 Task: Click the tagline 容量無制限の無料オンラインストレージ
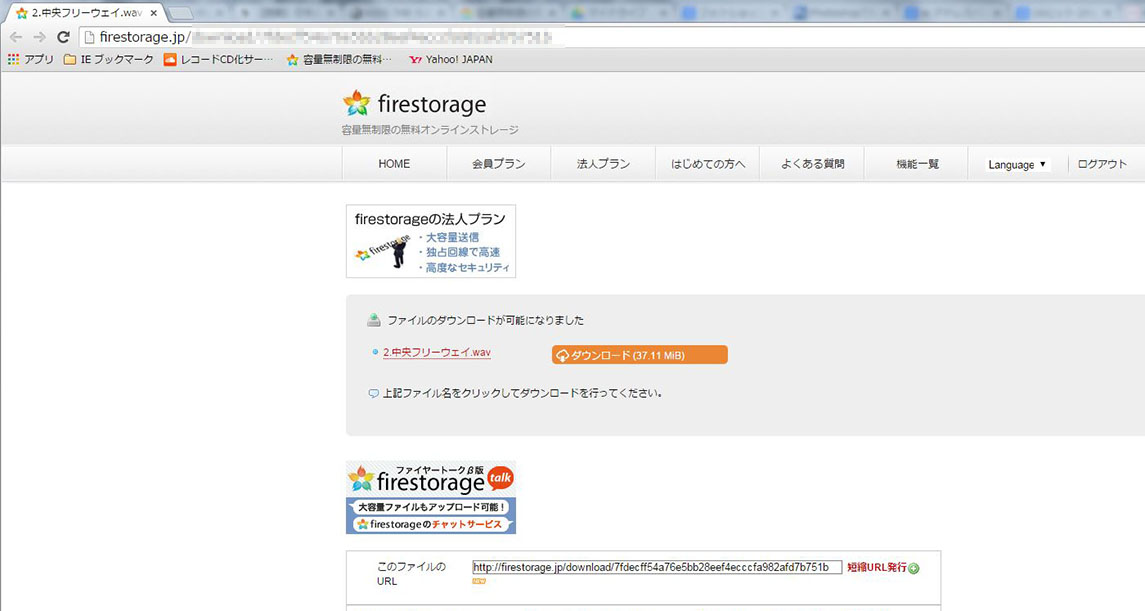tap(430, 130)
